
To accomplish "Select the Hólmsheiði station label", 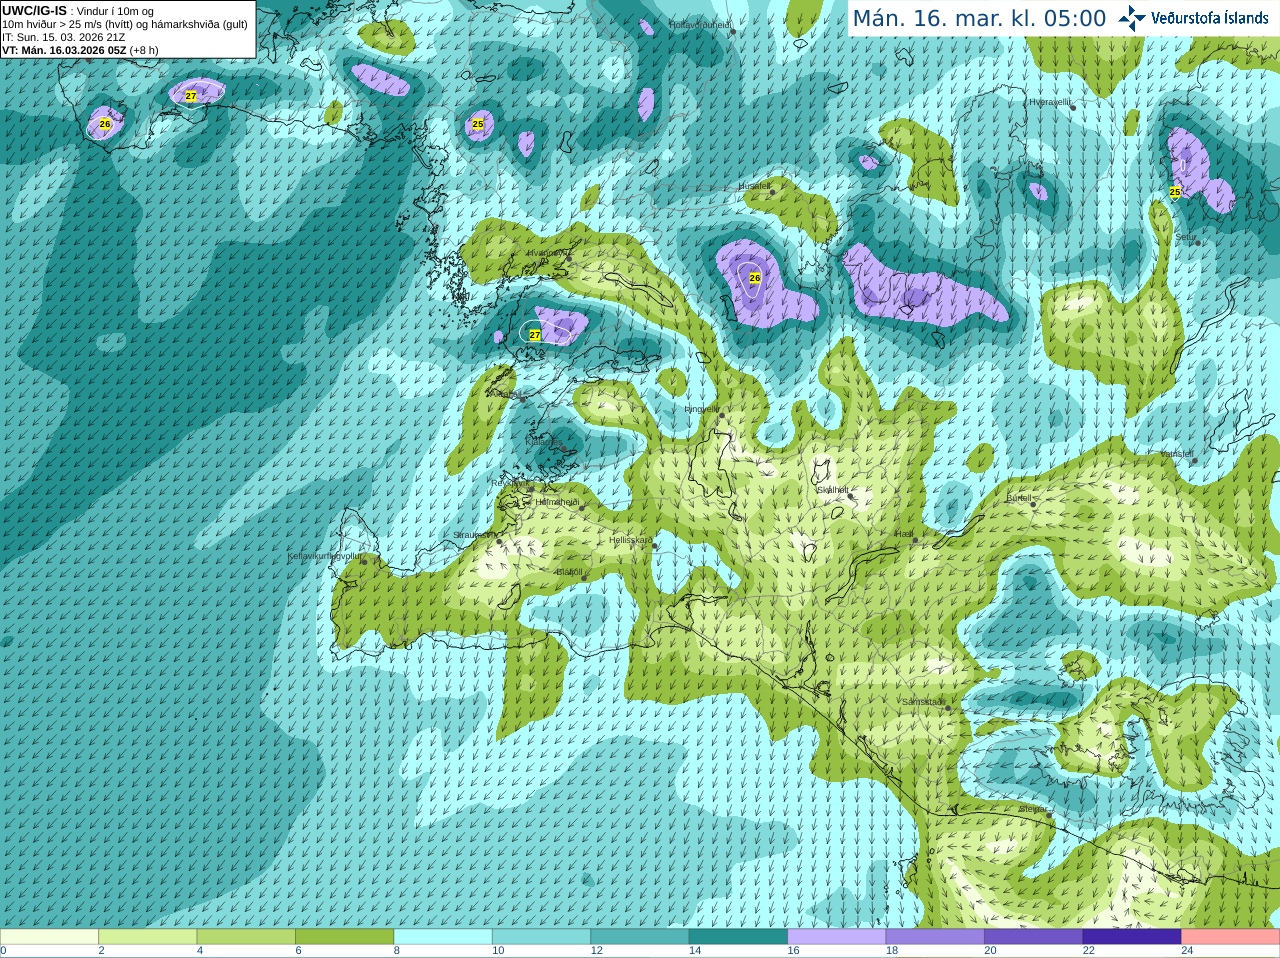I will [x=557, y=502].
